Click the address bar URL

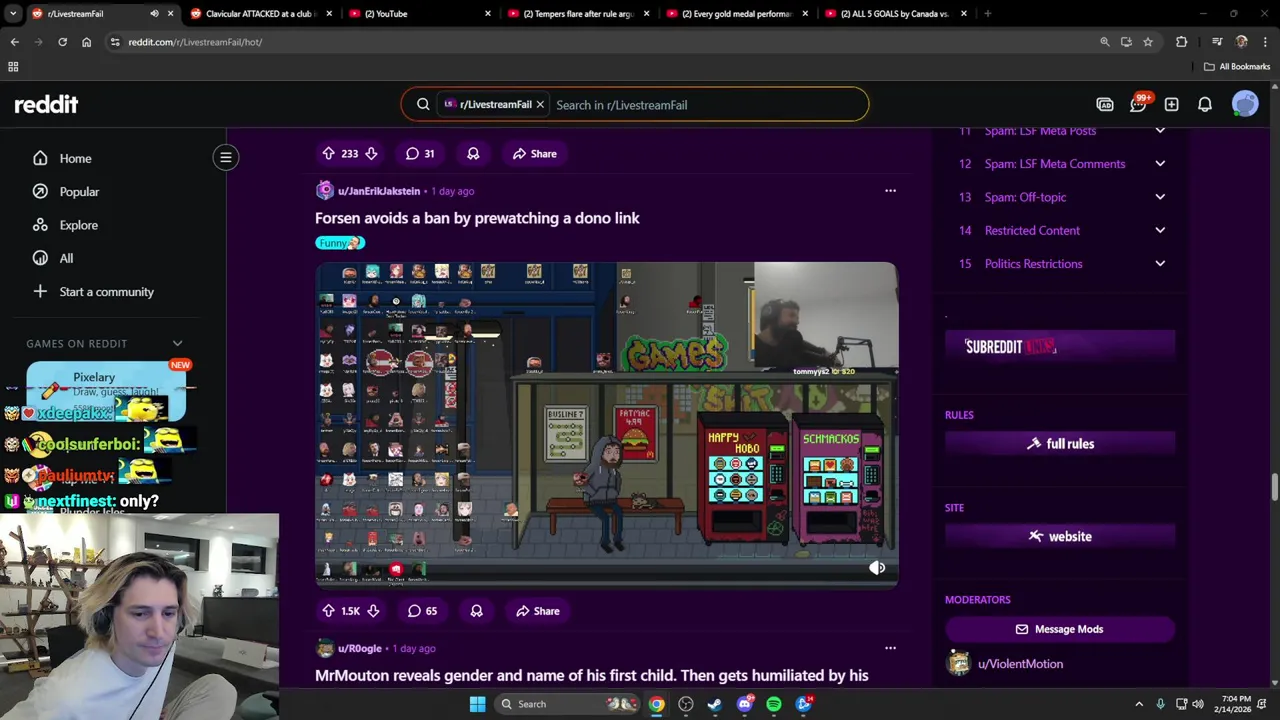pos(195,42)
